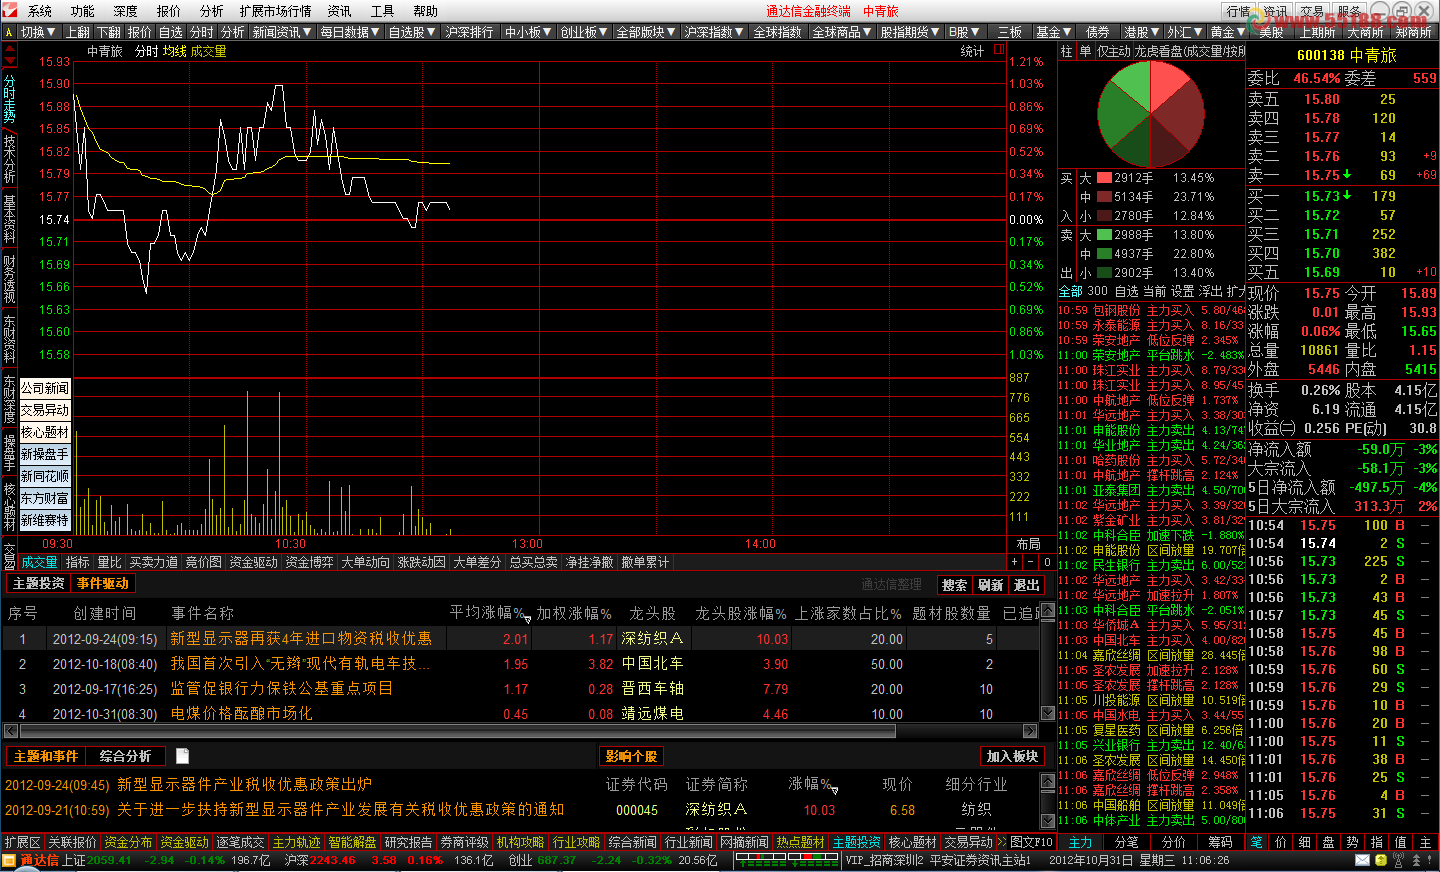Open the 中小板 dropdown
The width and height of the screenshot is (1440, 872).
click(x=529, y=32)
